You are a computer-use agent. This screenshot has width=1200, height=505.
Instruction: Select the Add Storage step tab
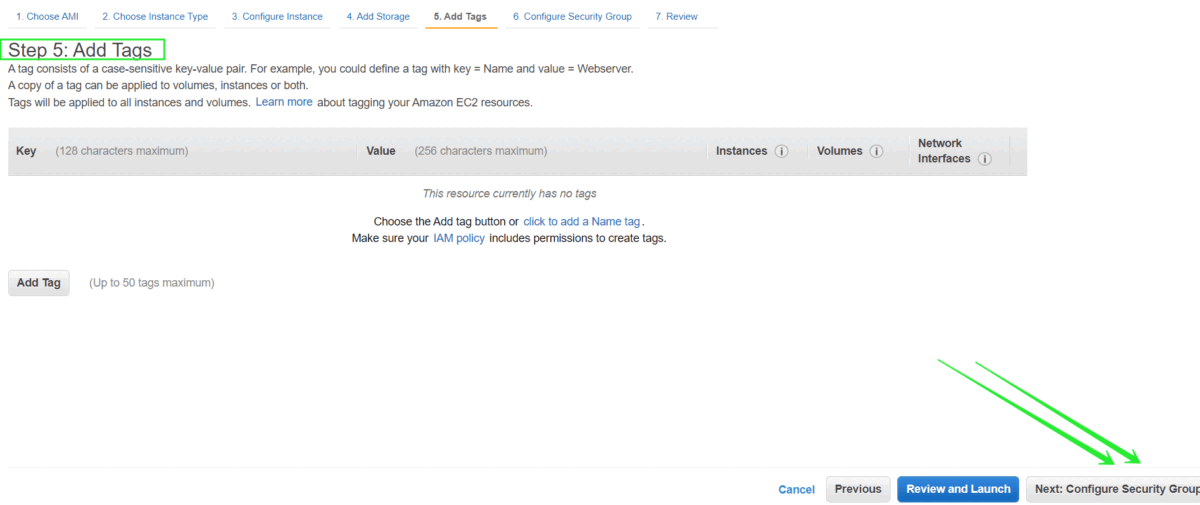(378, 17)
